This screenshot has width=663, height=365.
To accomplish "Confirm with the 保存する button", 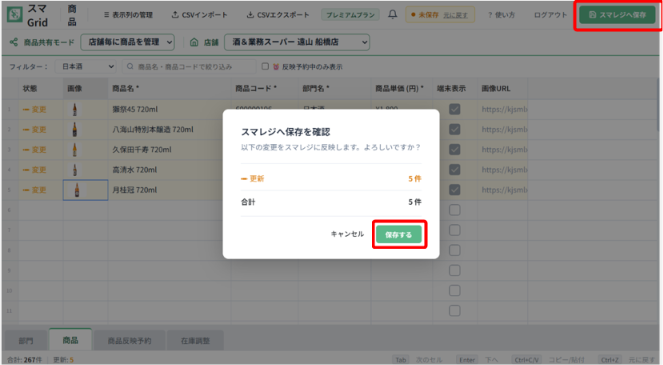I will point(399,234).
